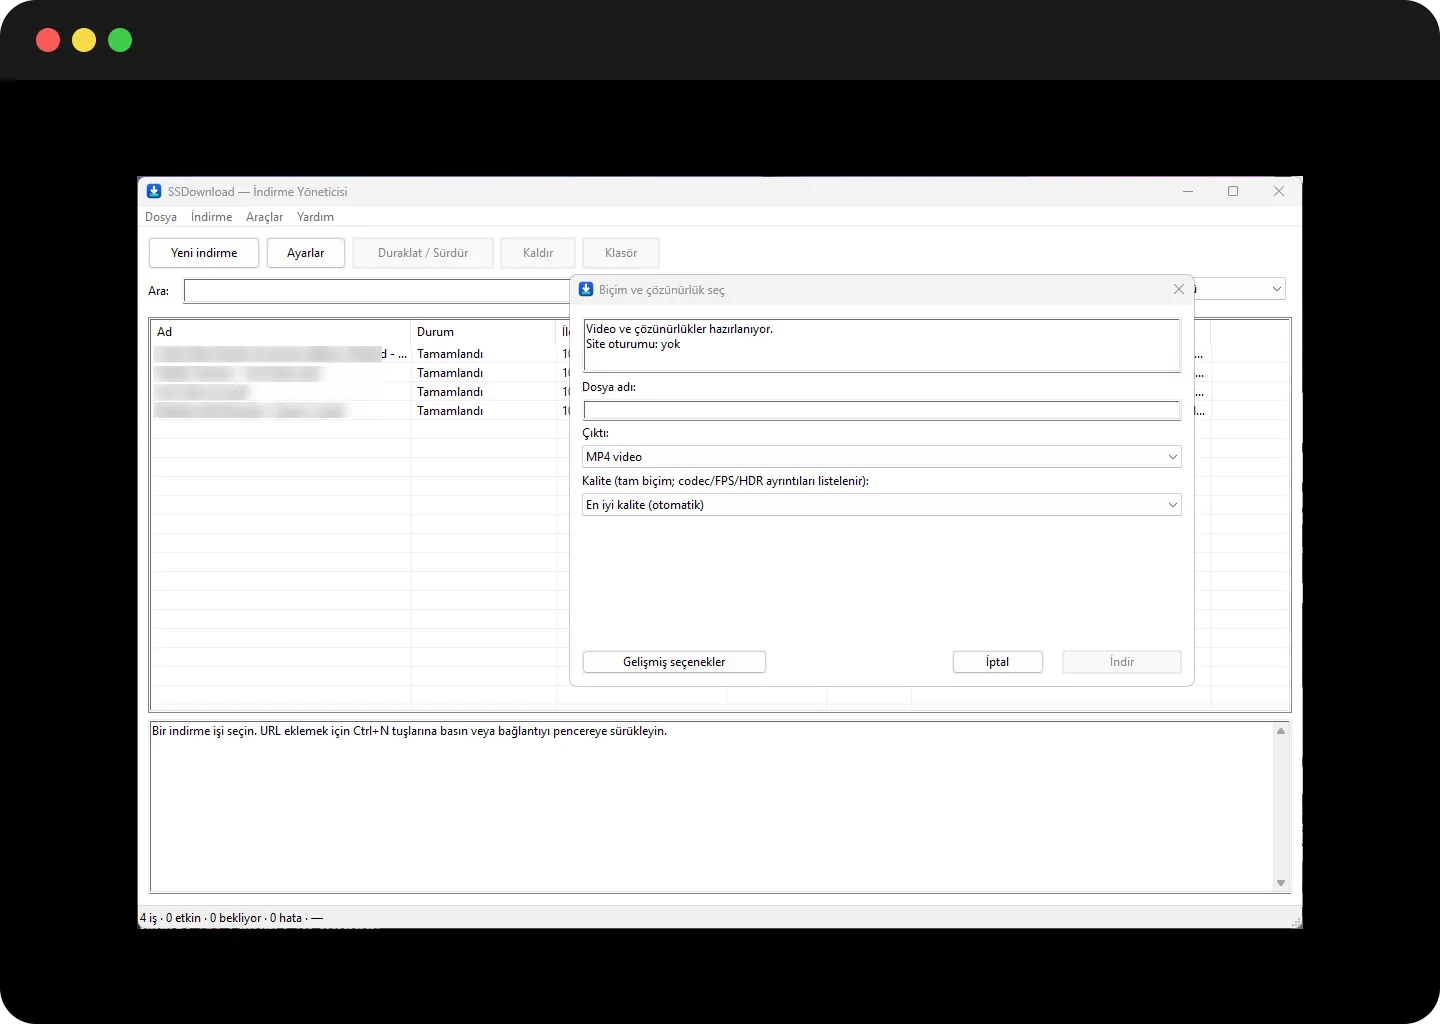Open the Kalite En iyi kalite dropdown
The image size is (1440, 1024).
pos(882,505)
